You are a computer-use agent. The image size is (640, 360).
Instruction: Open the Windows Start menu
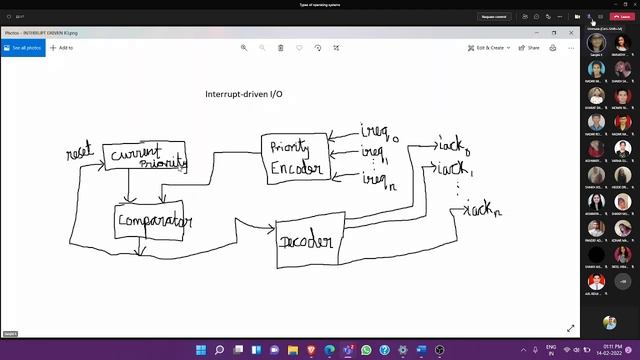[201, 350]
